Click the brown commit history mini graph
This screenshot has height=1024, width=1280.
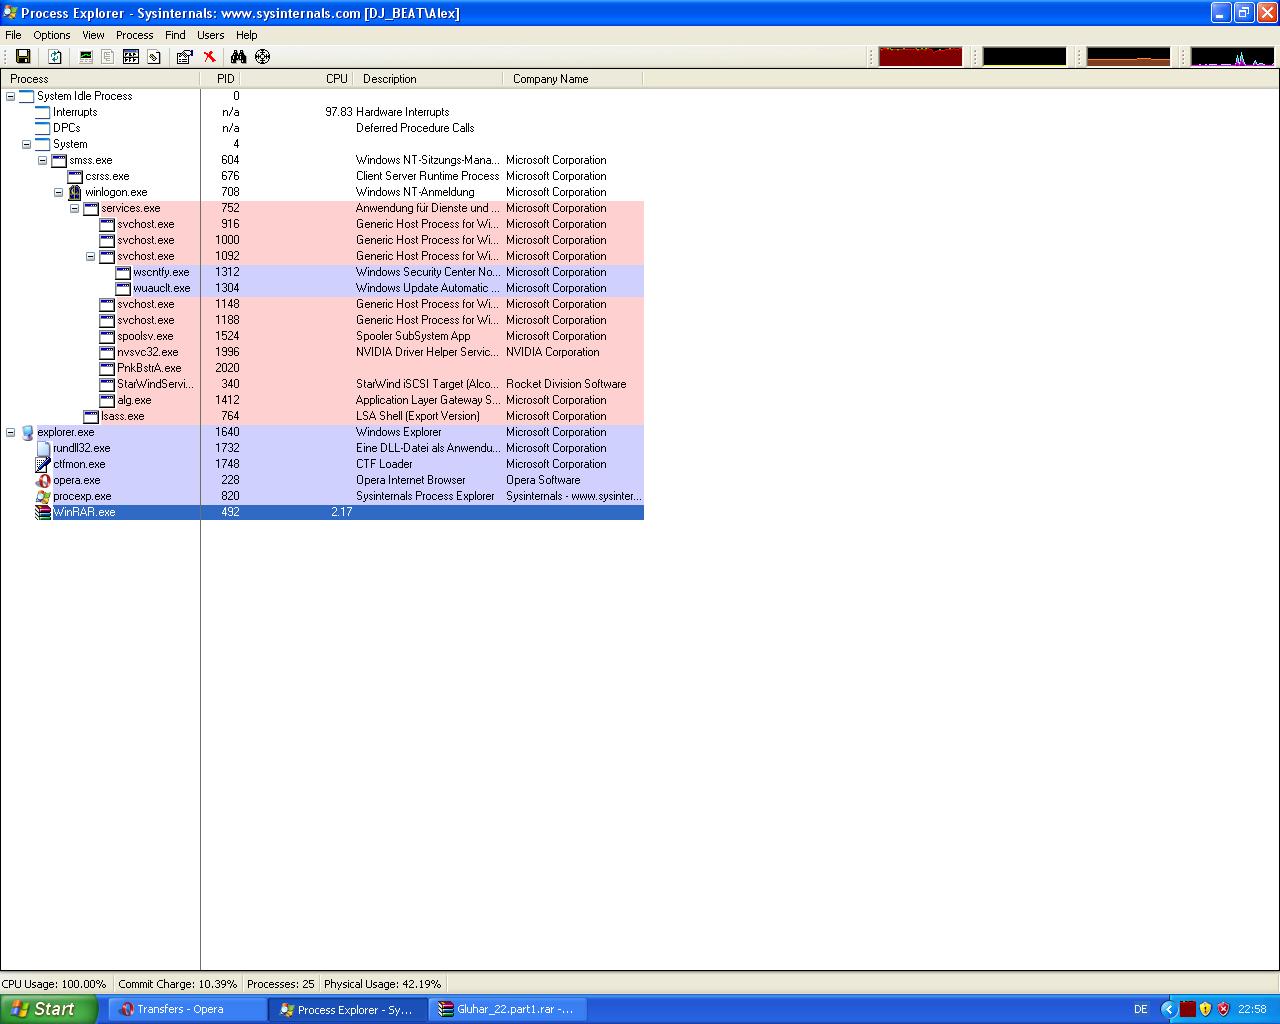1128,56
